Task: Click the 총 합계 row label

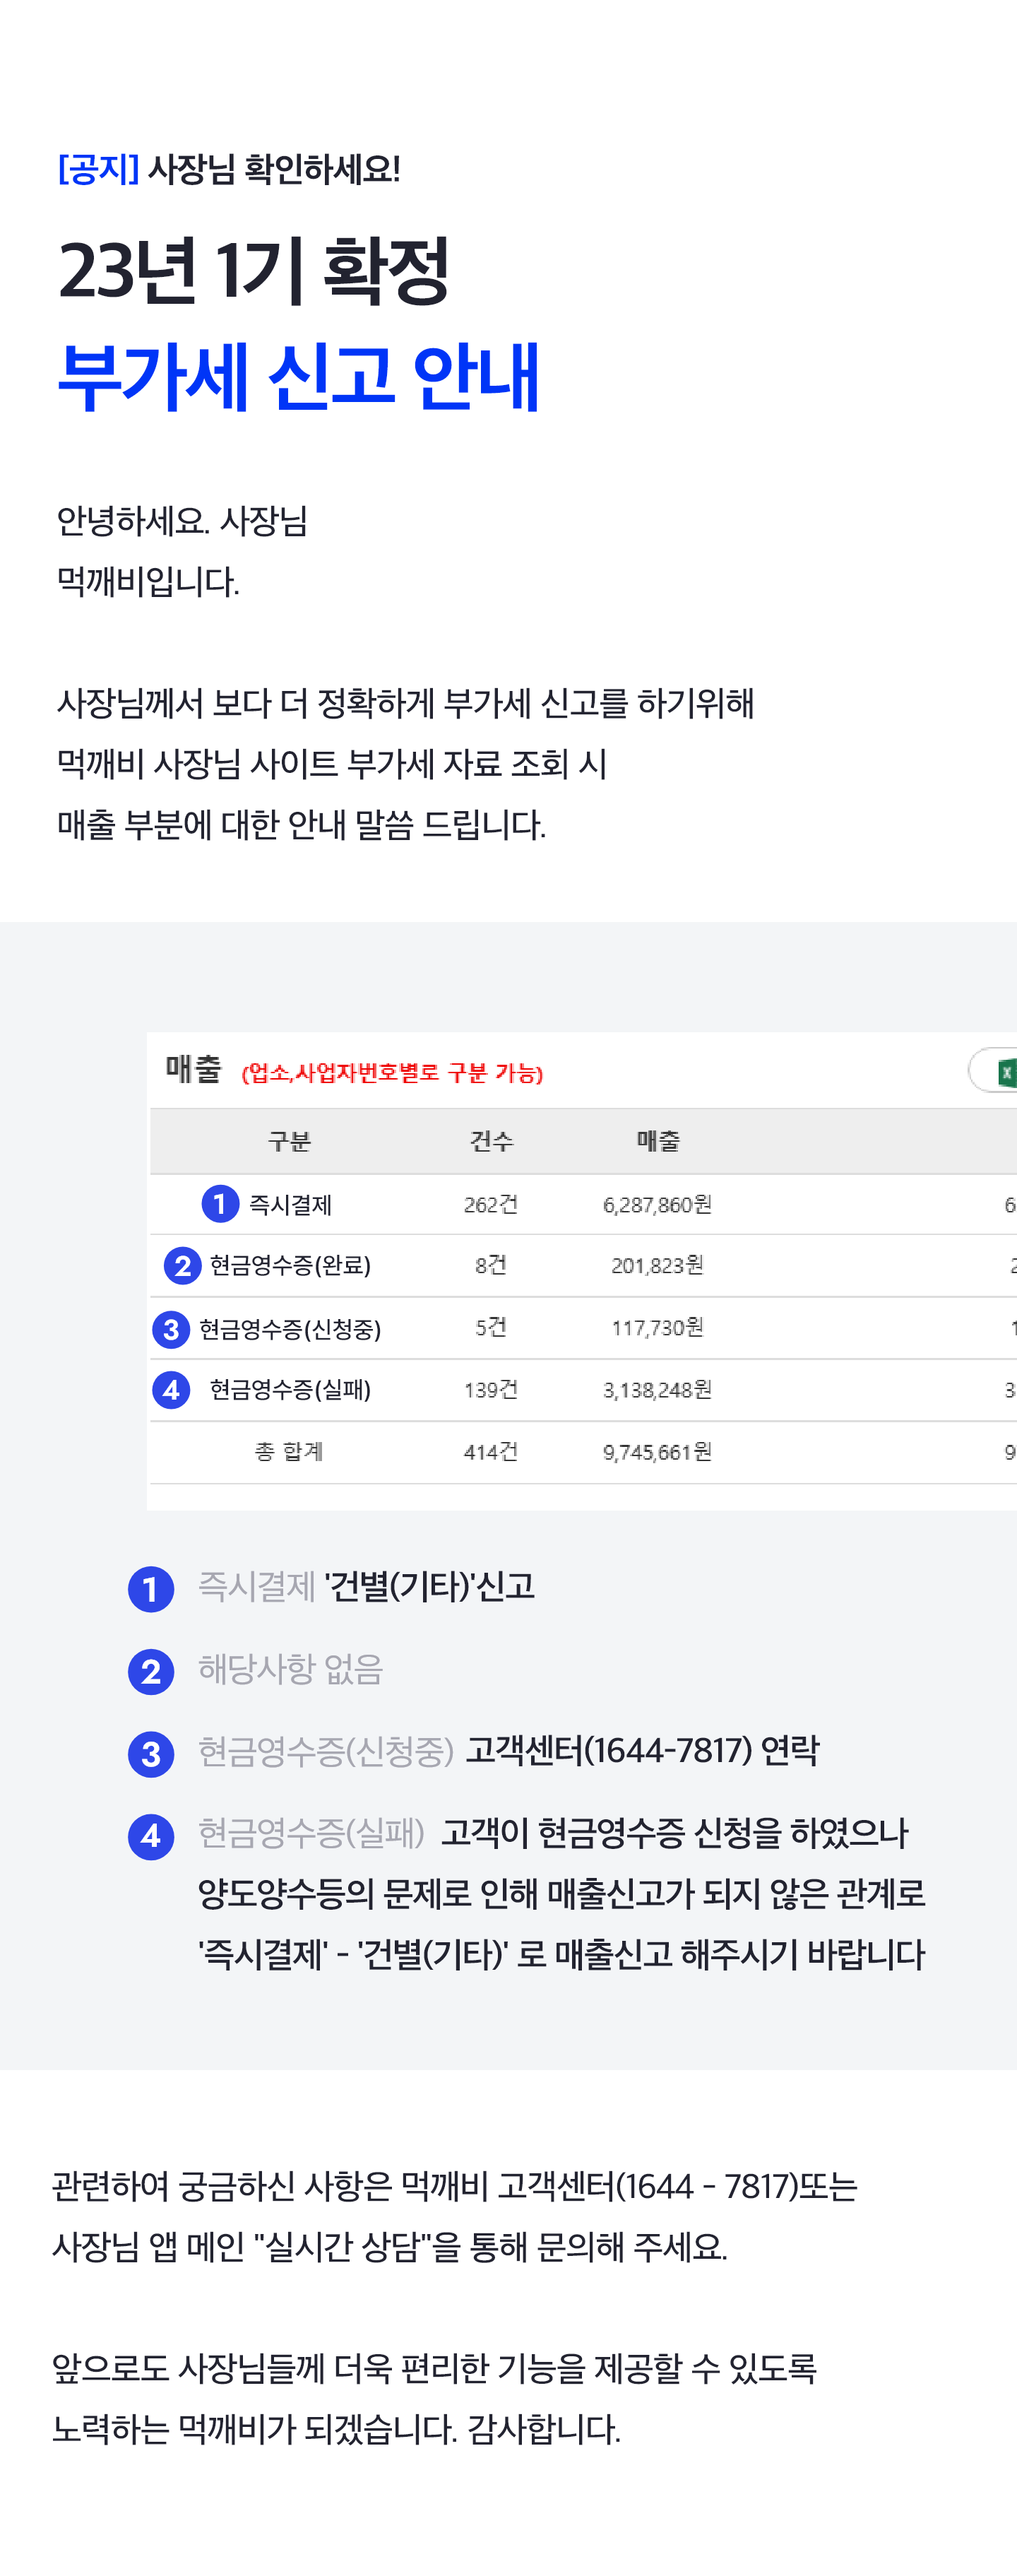Action: (x=289, y=1452)
